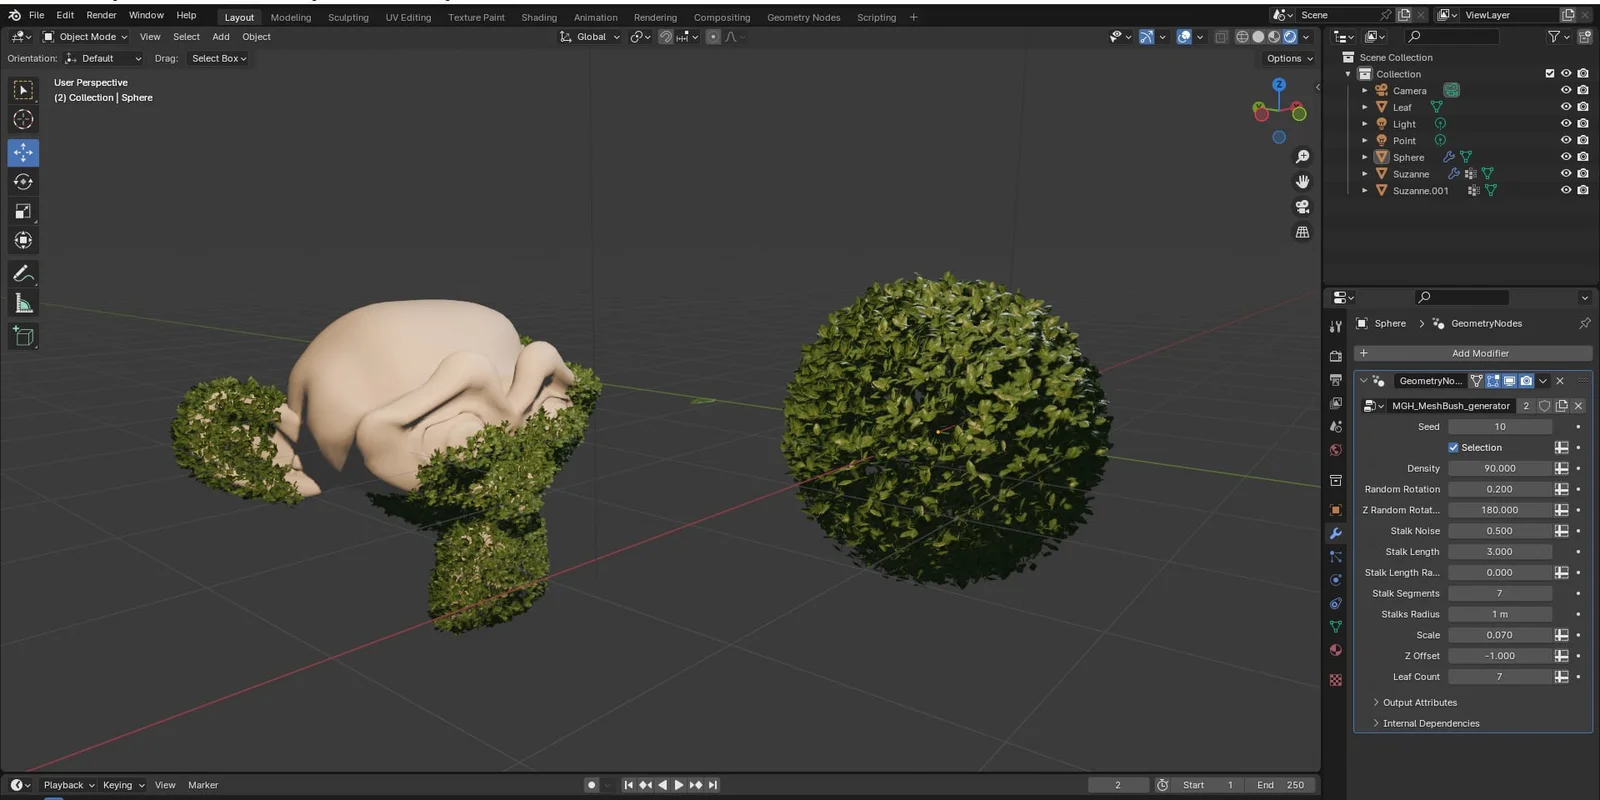Open the Modifiers wrench tab in Properties
The height and width of the screenshot is (800, 1600).
(x=1335, y=533)
